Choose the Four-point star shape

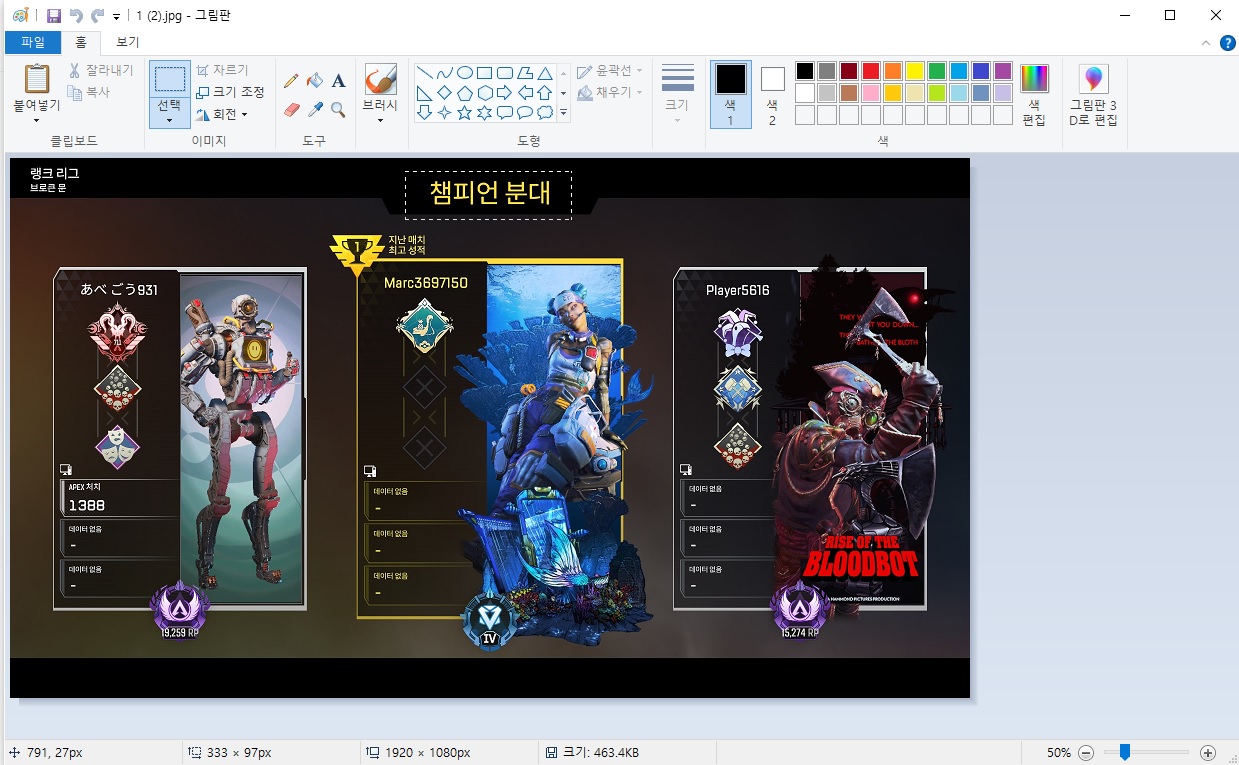pos(444,113)
